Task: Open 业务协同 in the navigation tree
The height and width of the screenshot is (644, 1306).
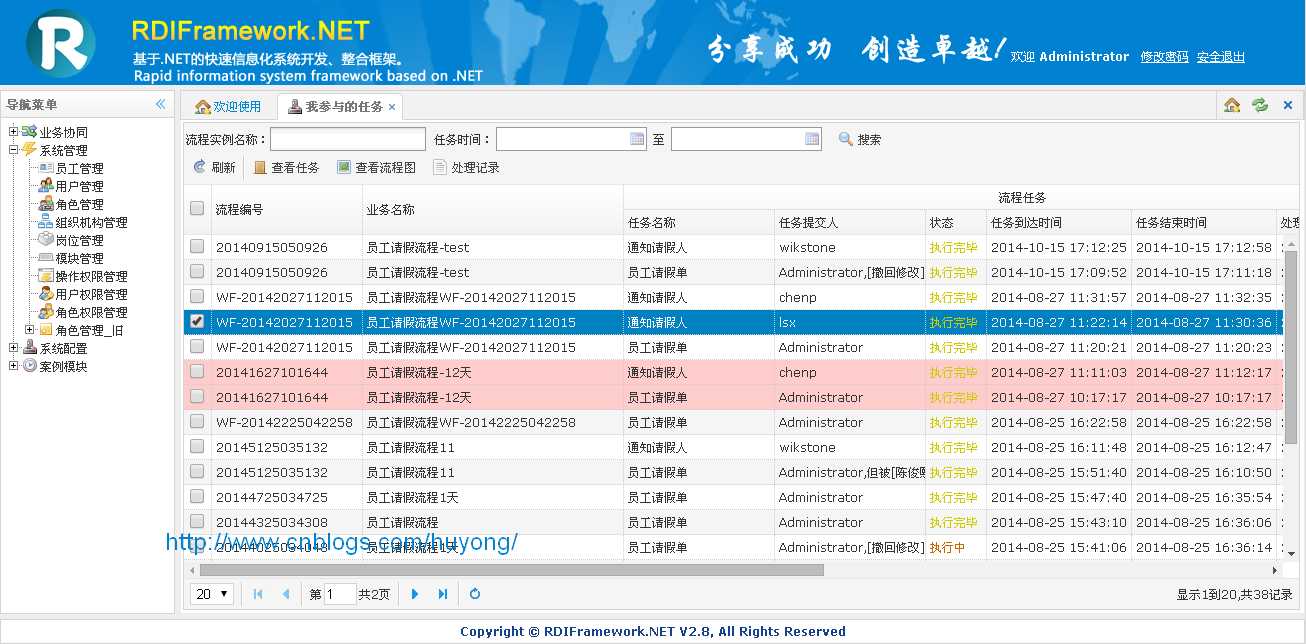Action: [63, 132]
